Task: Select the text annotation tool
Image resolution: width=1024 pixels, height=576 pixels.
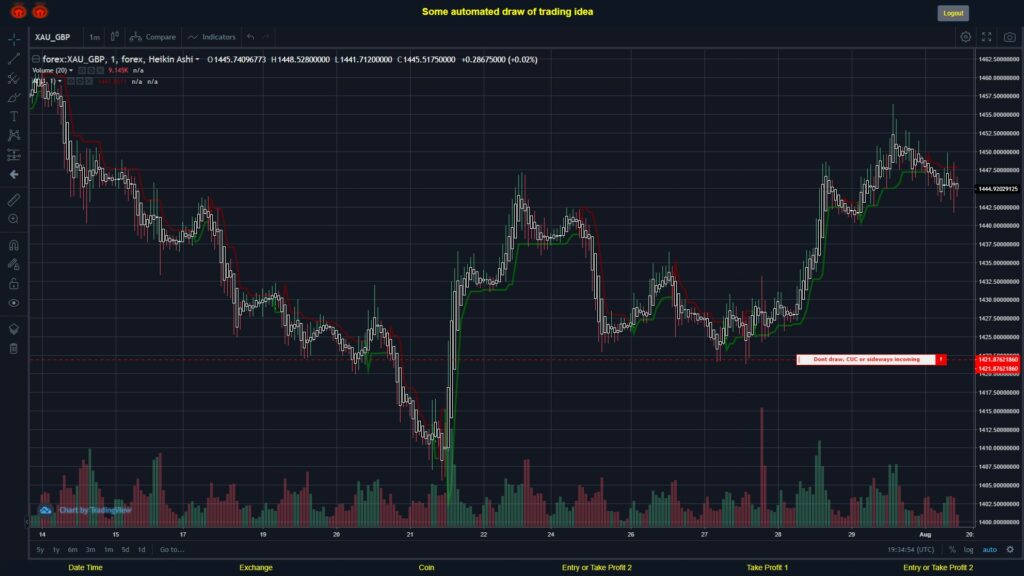Action: [x=14, y=116]
